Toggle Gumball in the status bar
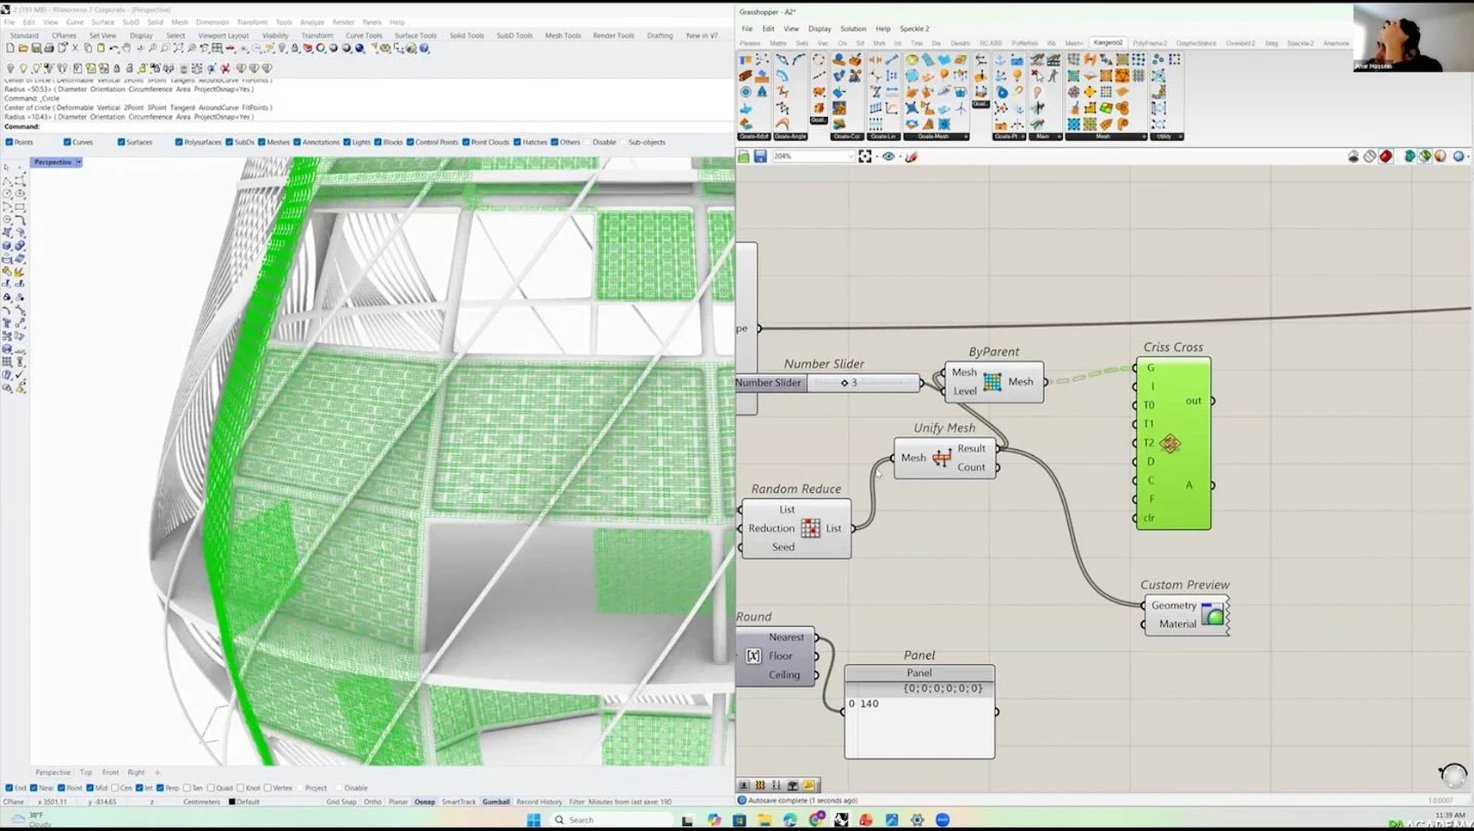 pos(495,802)
